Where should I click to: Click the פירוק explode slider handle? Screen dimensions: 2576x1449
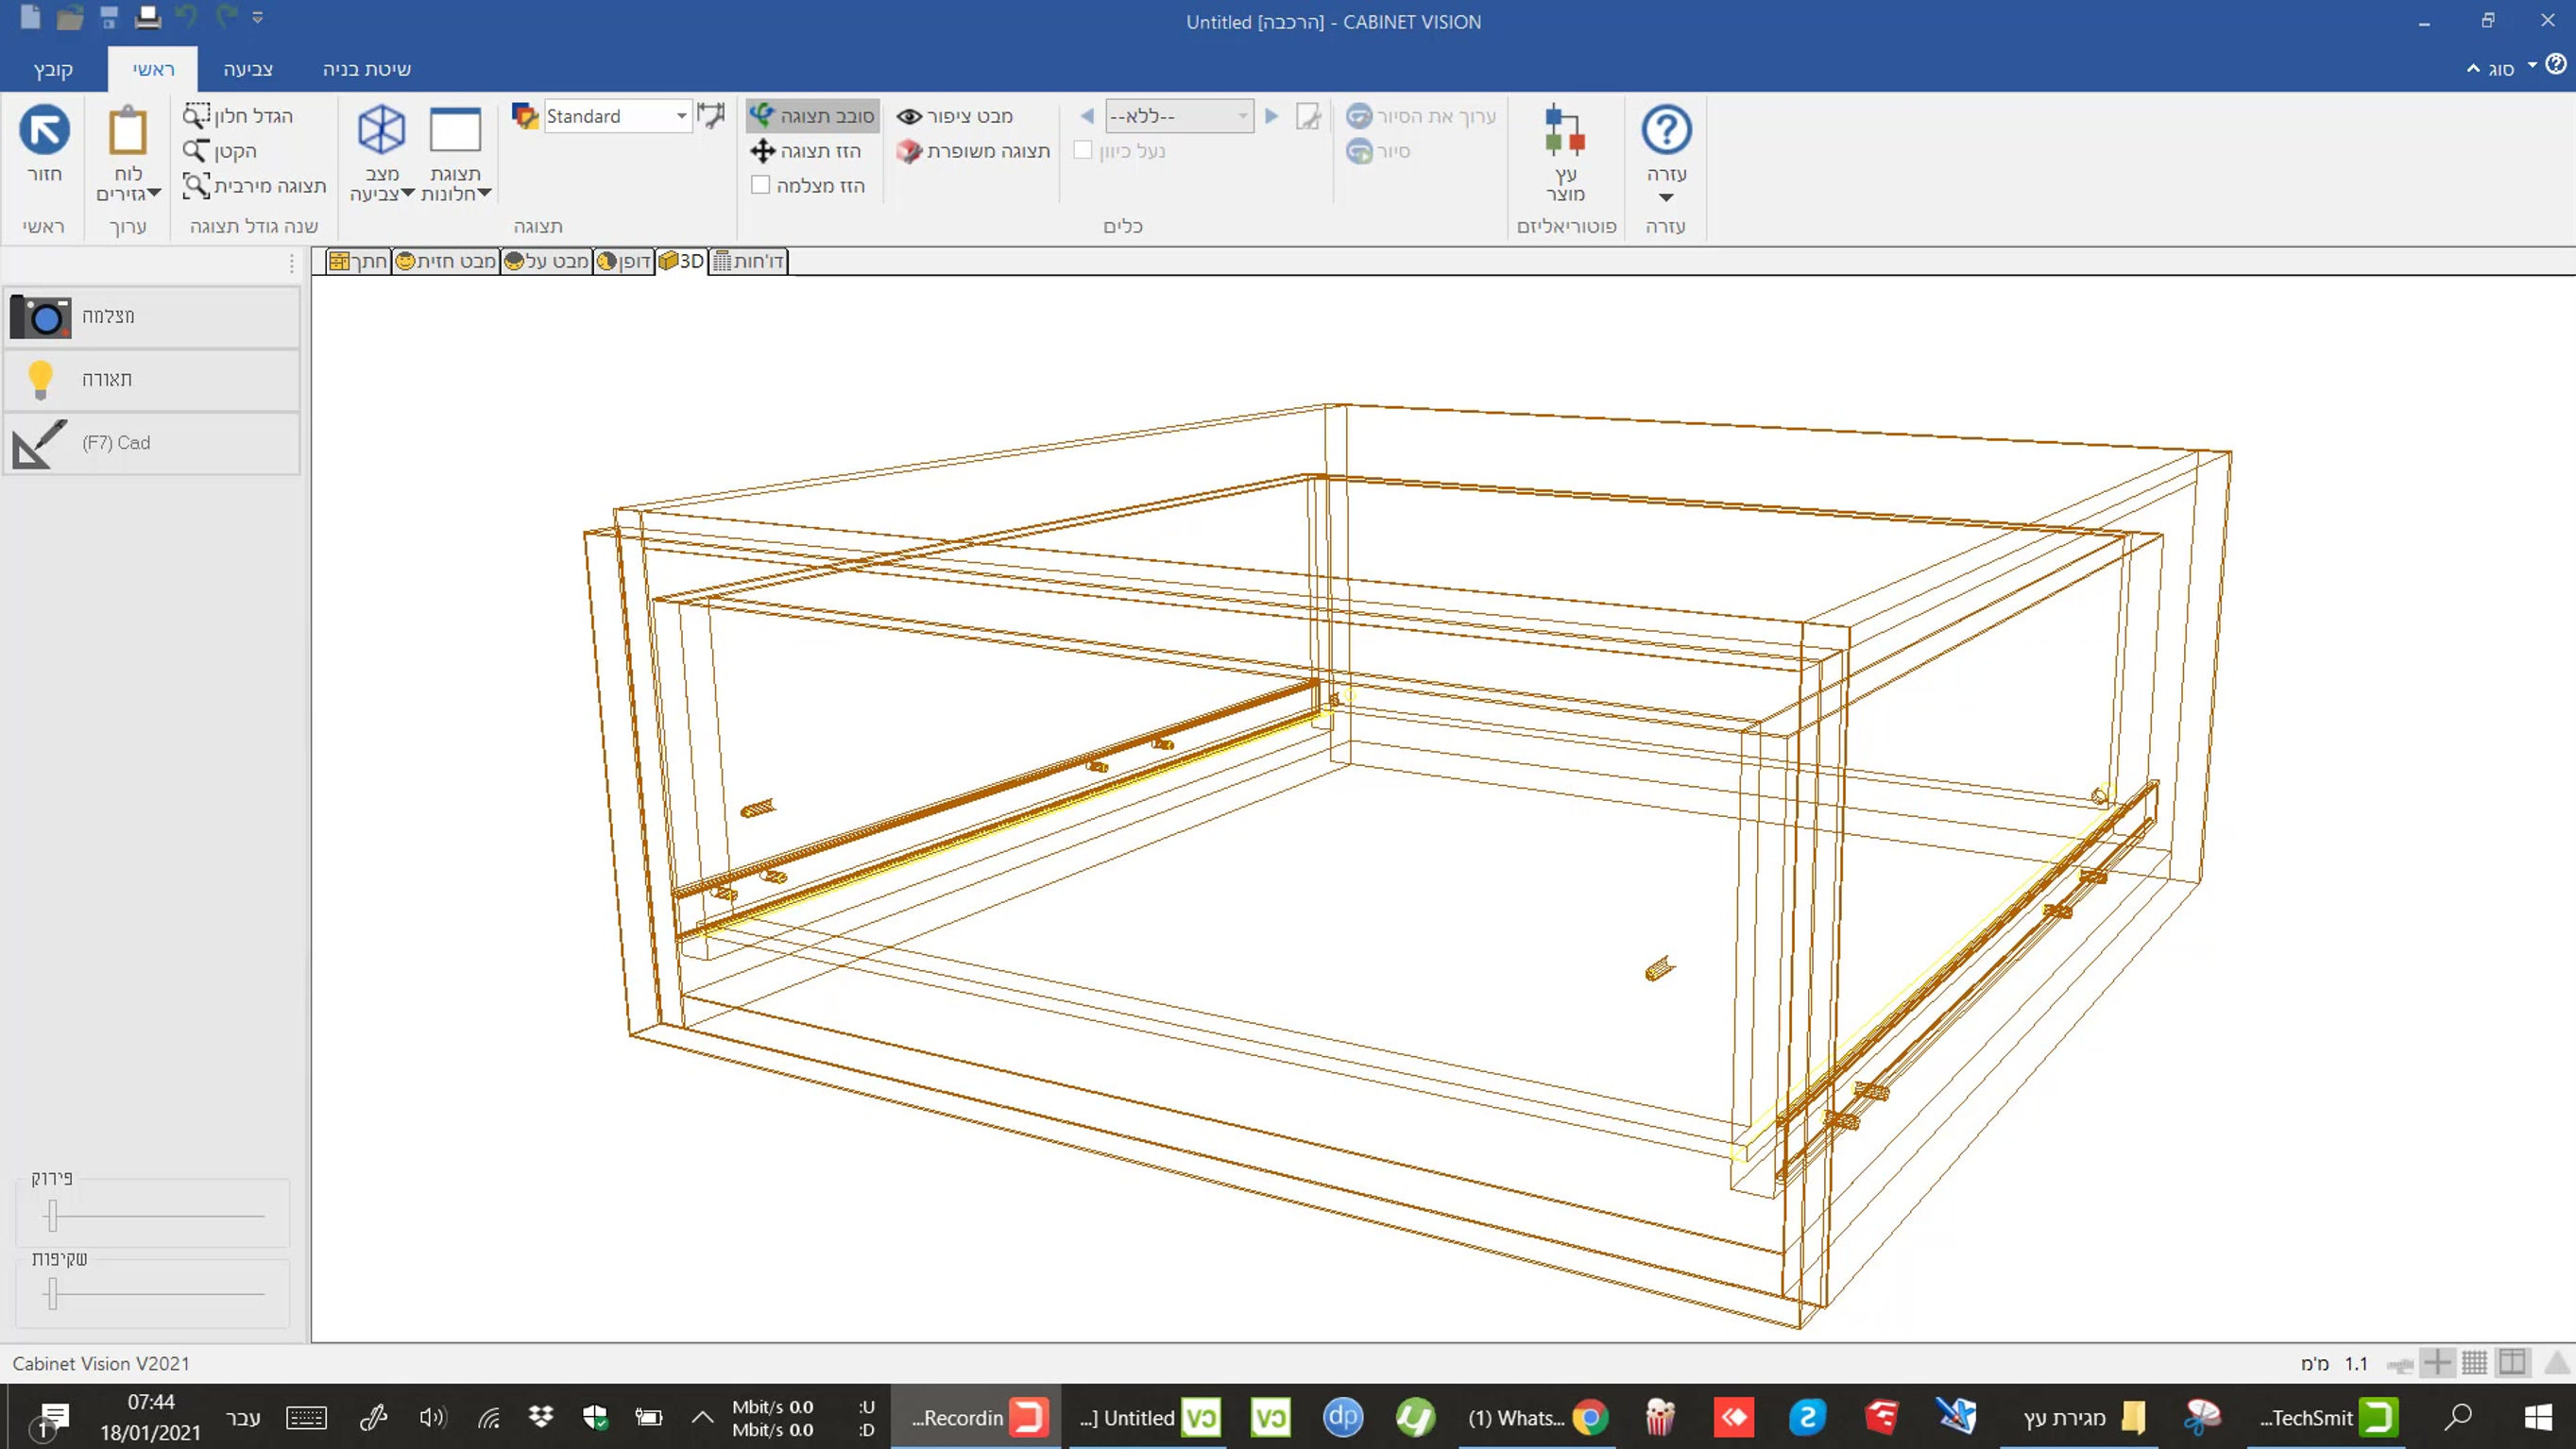tap(52, 1215)
